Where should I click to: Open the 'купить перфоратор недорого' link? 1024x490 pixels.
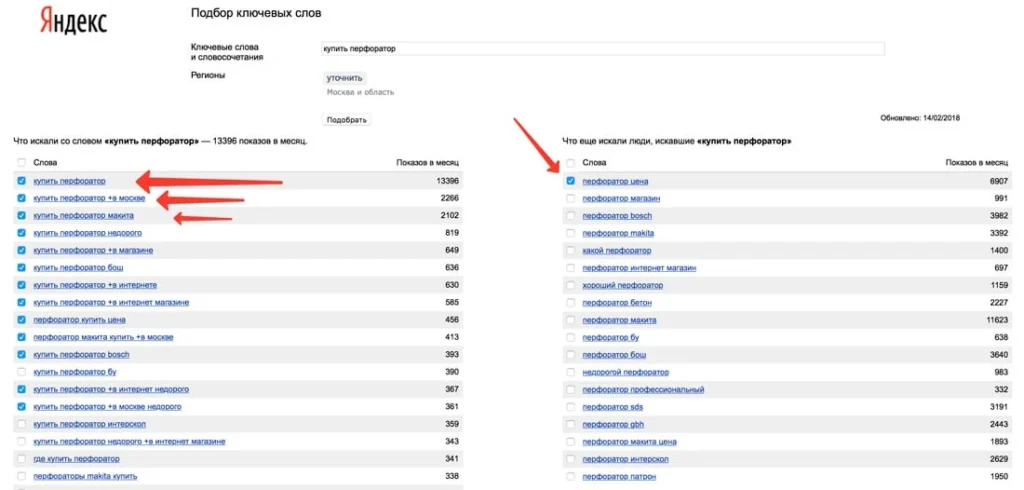point(88,233)
